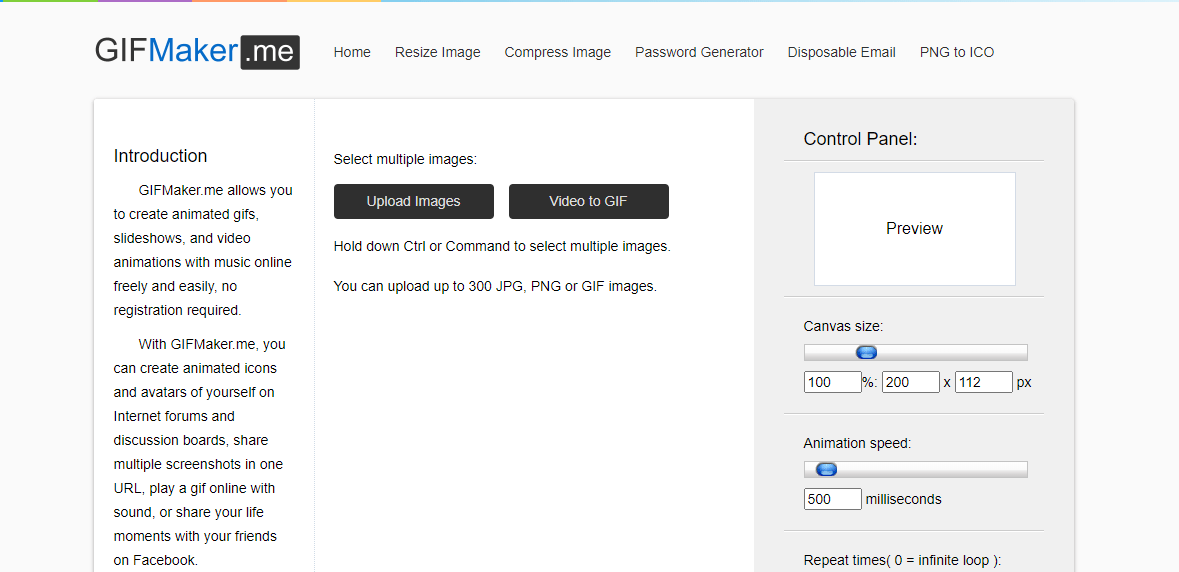The image size is (1179, 572).
Task: Click the Video to GIF button
Action: [589, 201]
